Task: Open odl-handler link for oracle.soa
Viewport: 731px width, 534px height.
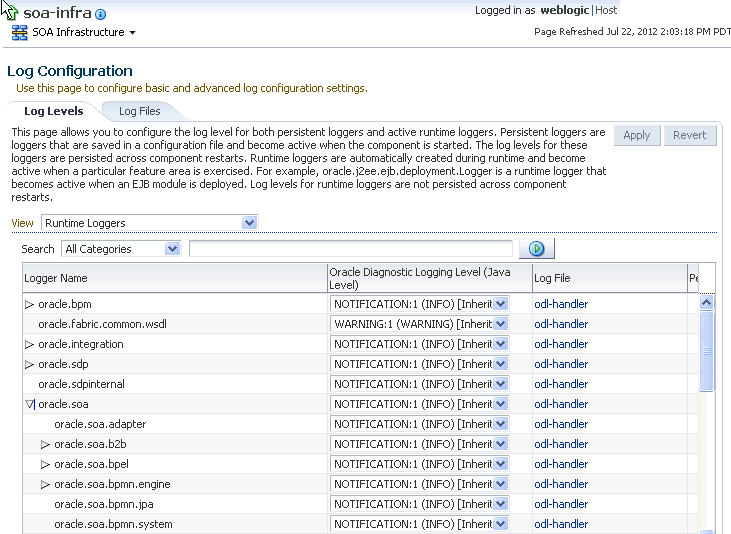Action: click(x=561, y=404)
